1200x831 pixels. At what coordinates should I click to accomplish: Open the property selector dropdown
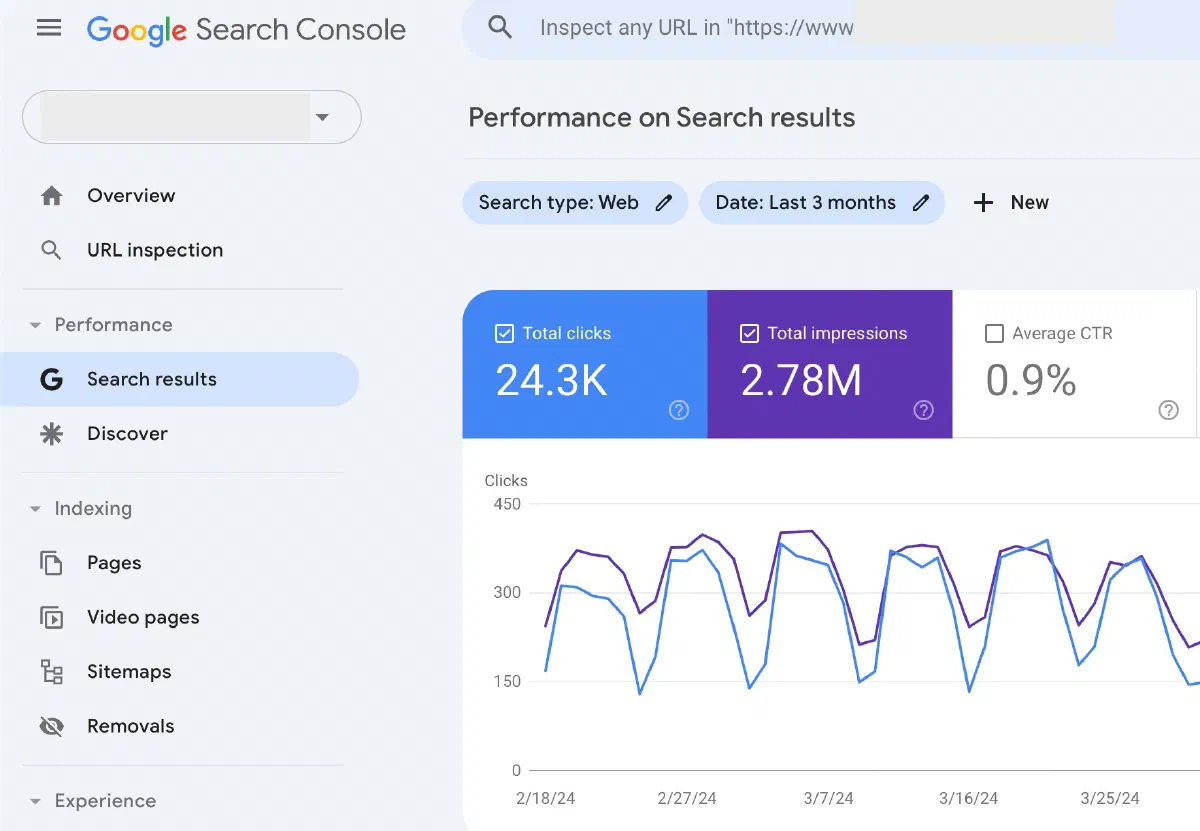coord(192,117)
